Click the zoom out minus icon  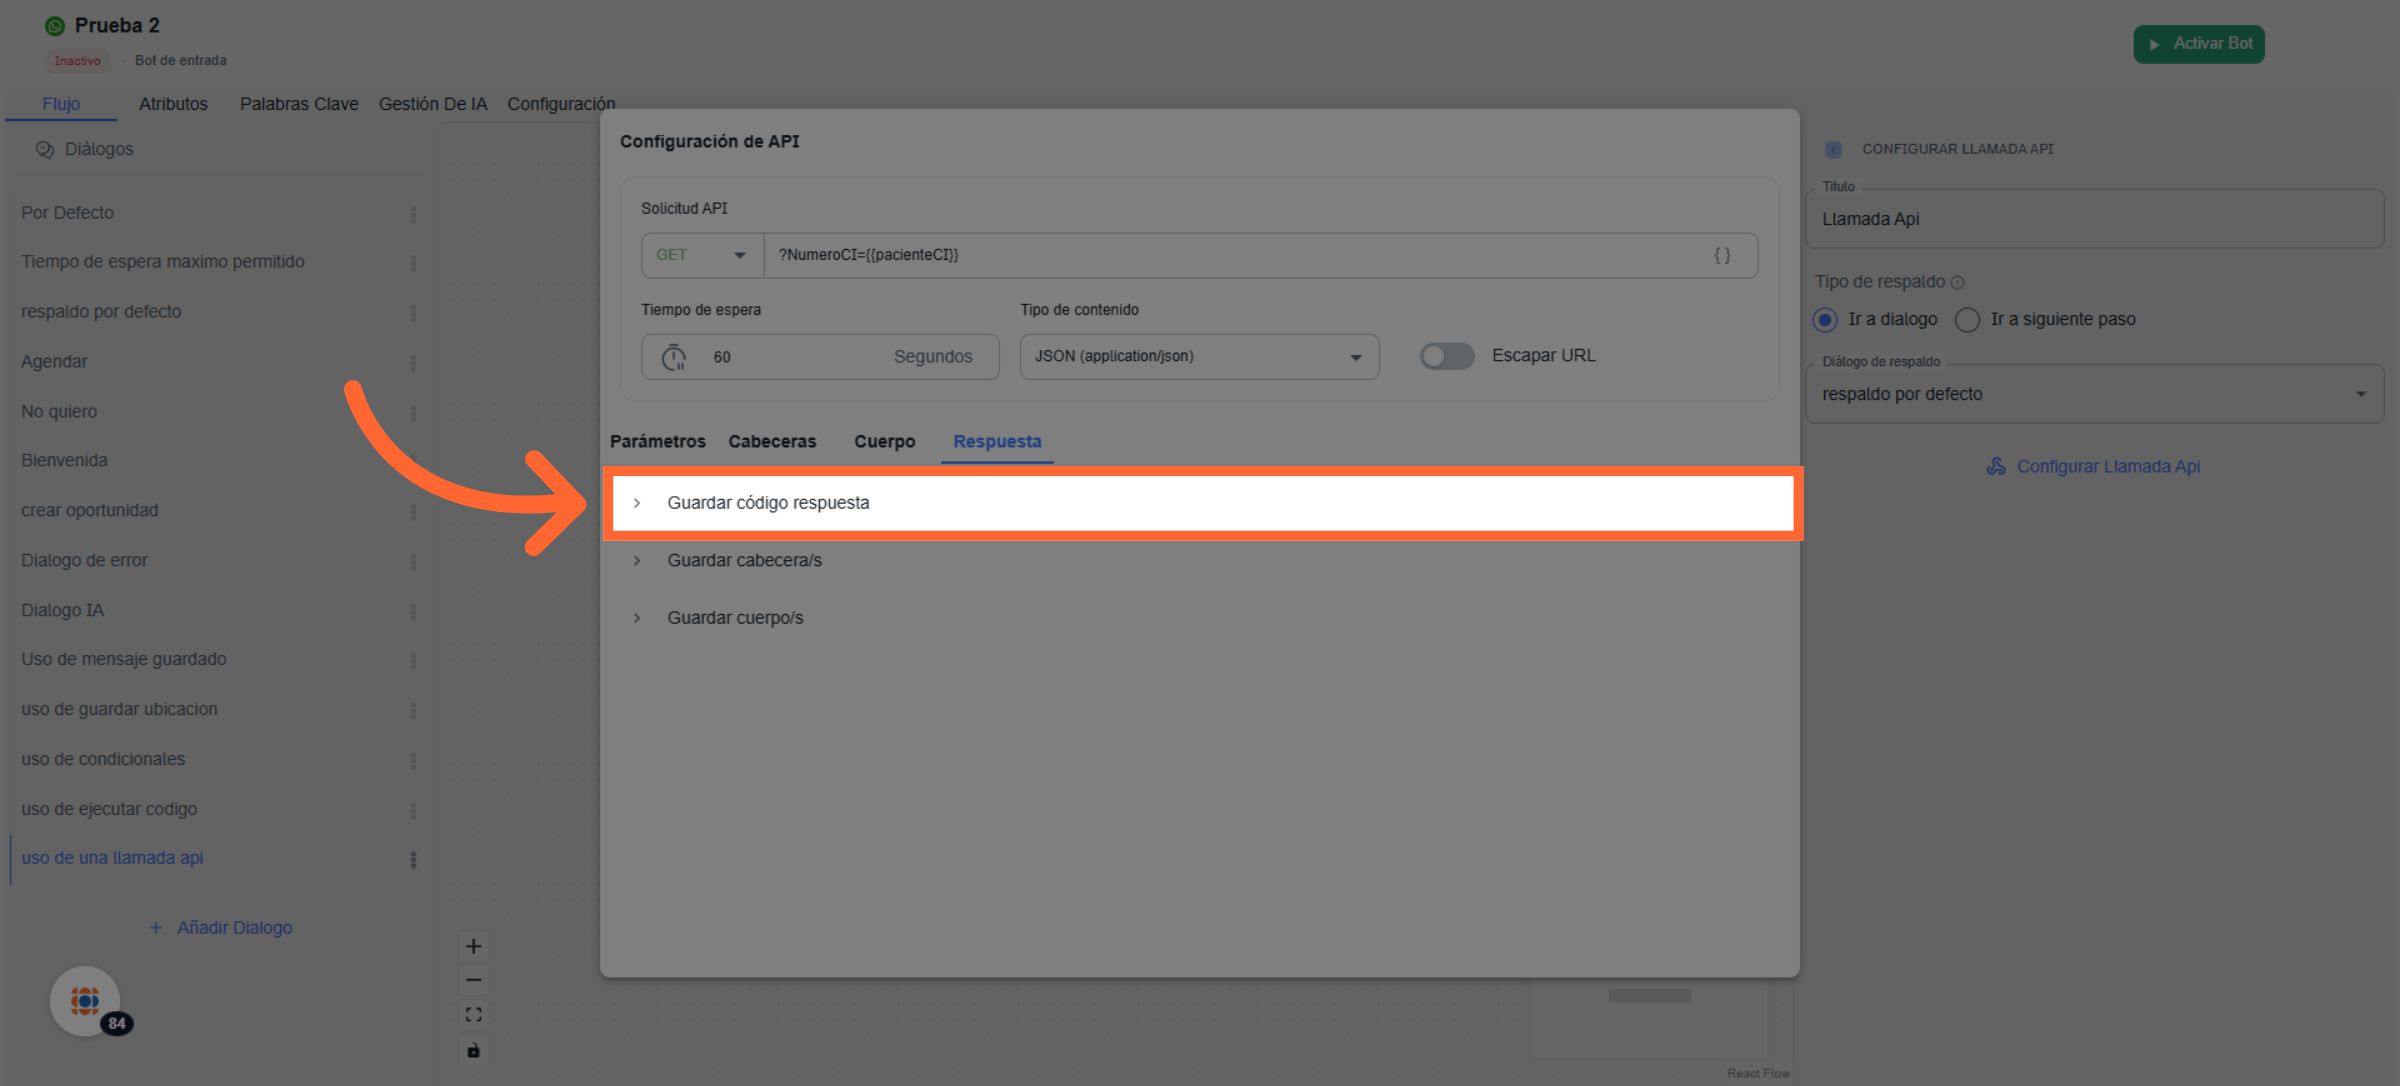[473, 980]
